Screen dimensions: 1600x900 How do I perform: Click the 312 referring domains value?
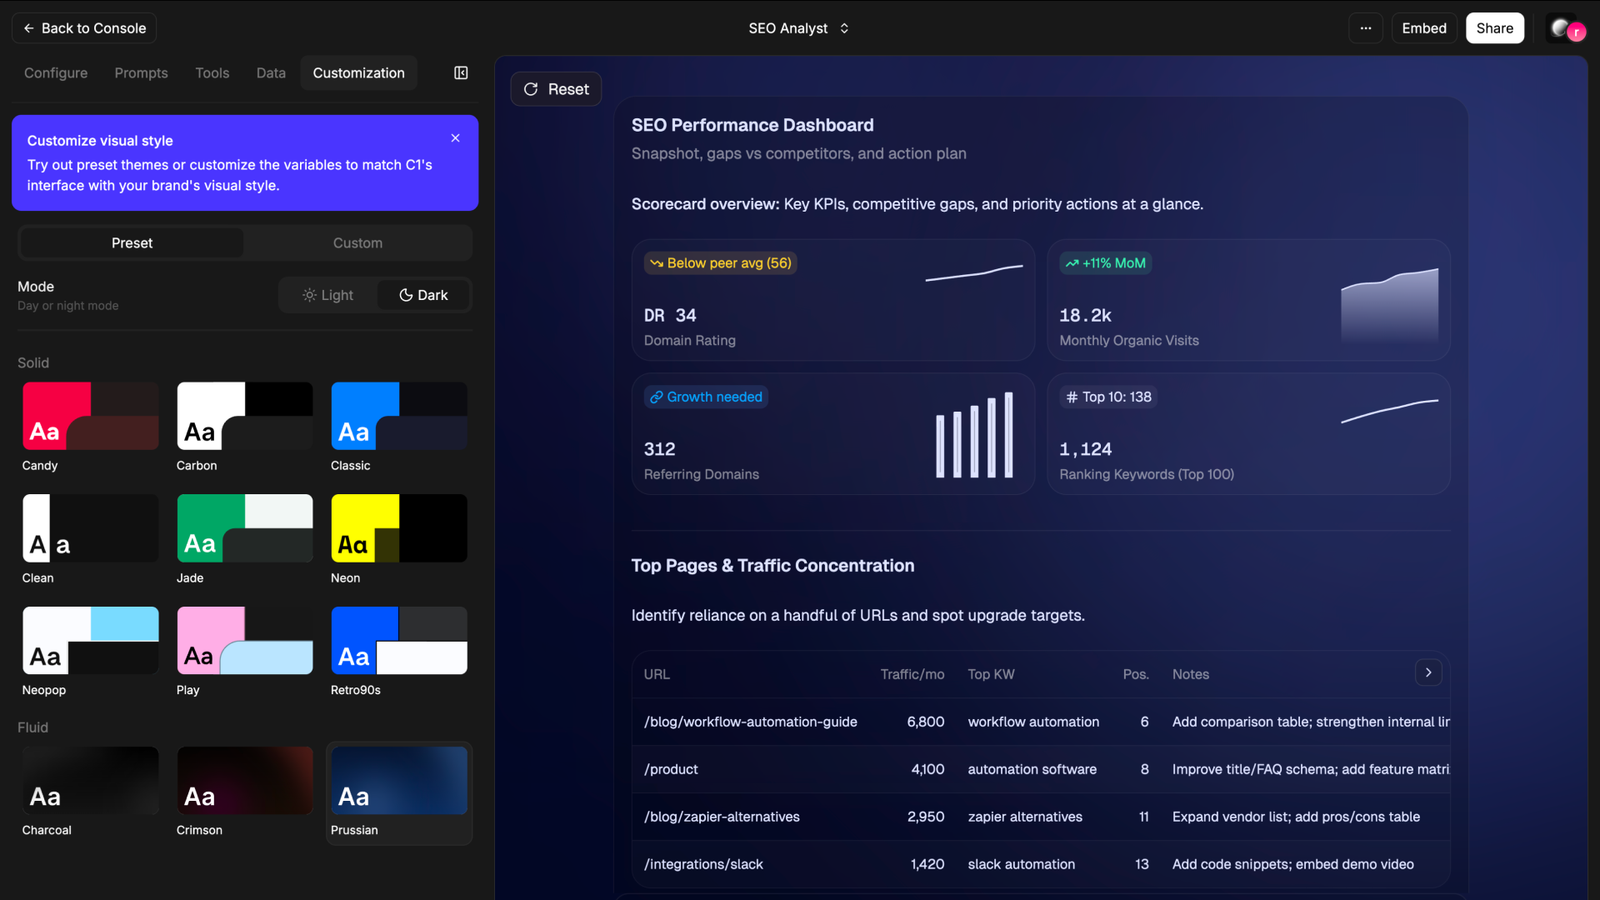660,449
